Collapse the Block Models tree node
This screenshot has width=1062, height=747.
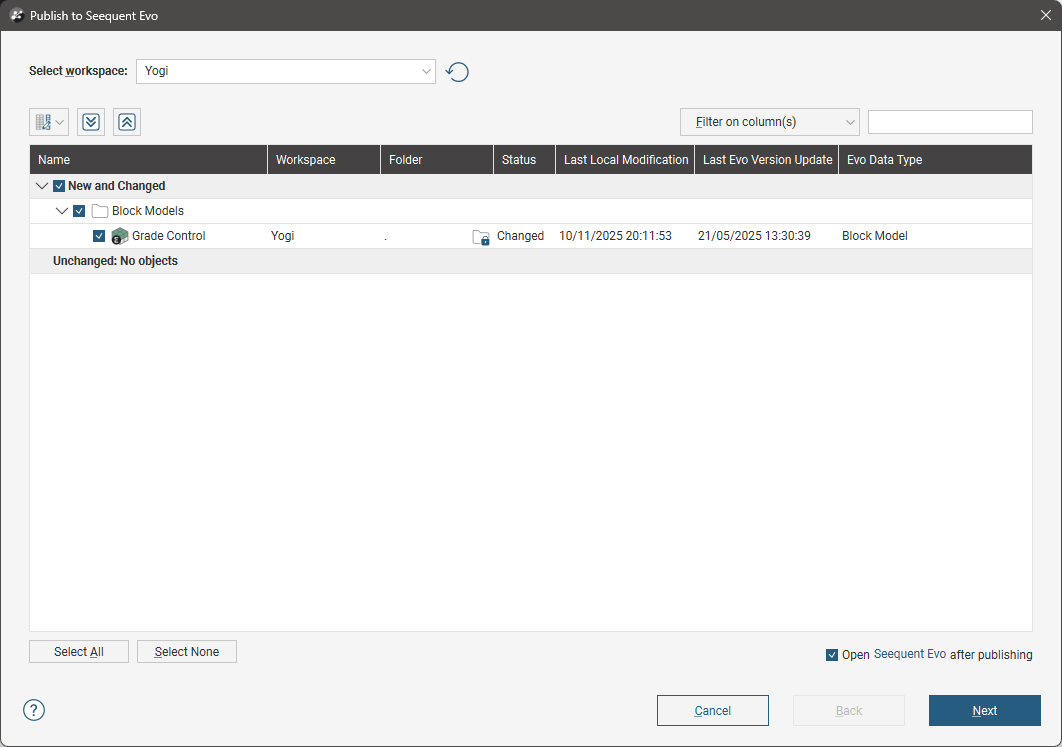(x=62, y=211)
